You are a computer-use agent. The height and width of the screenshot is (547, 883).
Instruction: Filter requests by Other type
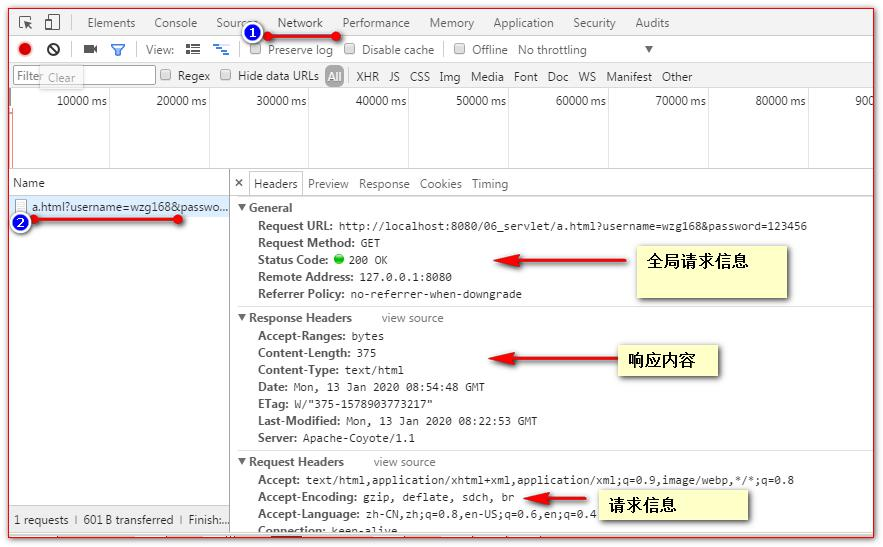click(677, 76)
